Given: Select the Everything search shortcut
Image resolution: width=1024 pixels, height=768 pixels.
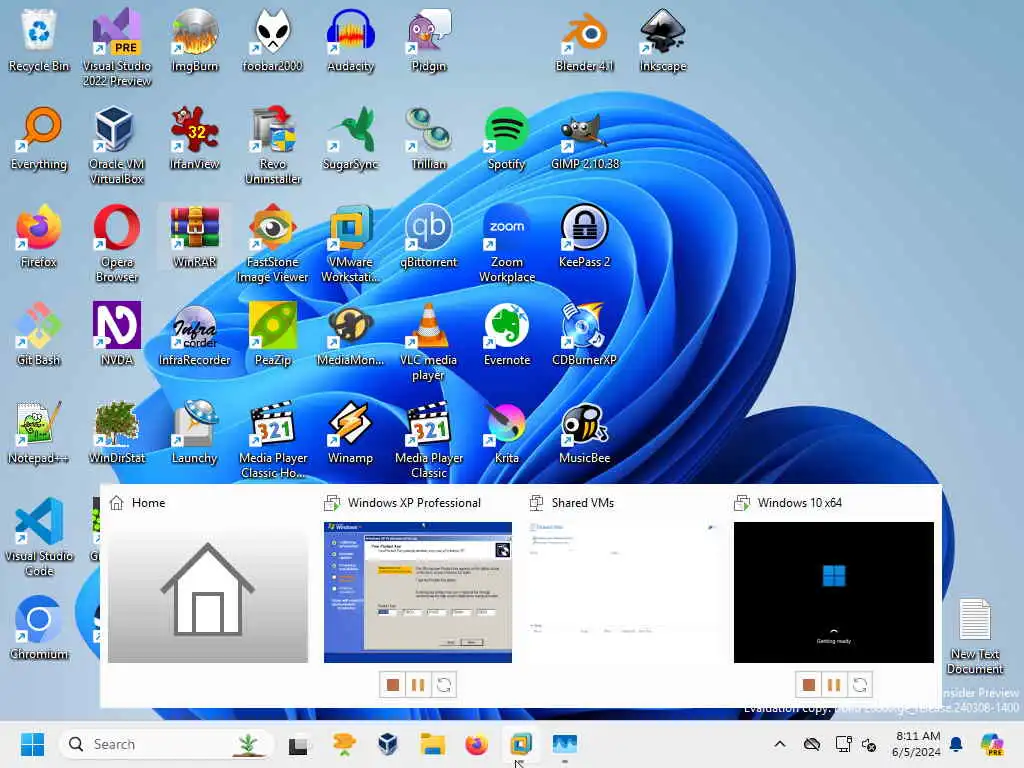Looking at the screenshot, I should pyautogui.click(x=39, y=138).
